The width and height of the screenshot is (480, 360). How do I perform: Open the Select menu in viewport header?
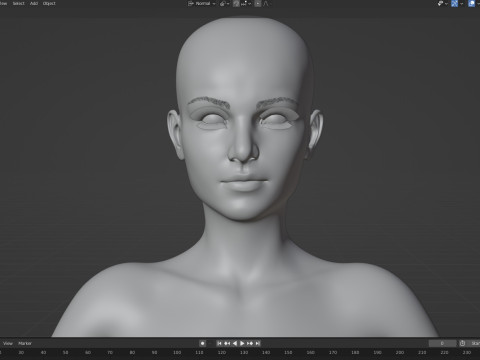pyautogui.click(x=19, y=3)
